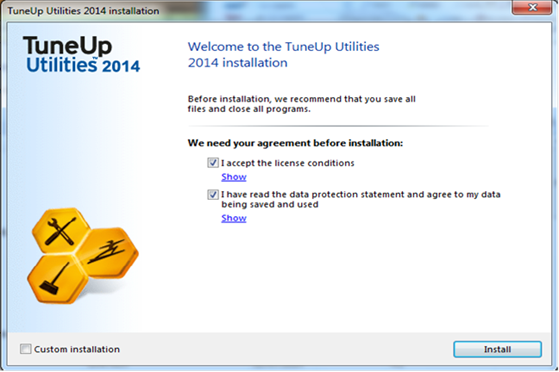
Task: Click 'Before installation, we recommend' text
Action: coord(302,104)
